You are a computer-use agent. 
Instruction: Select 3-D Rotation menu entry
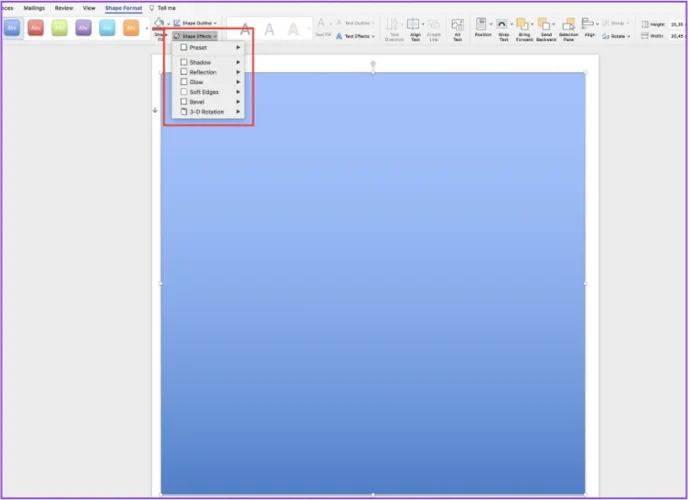click(209, 112)
